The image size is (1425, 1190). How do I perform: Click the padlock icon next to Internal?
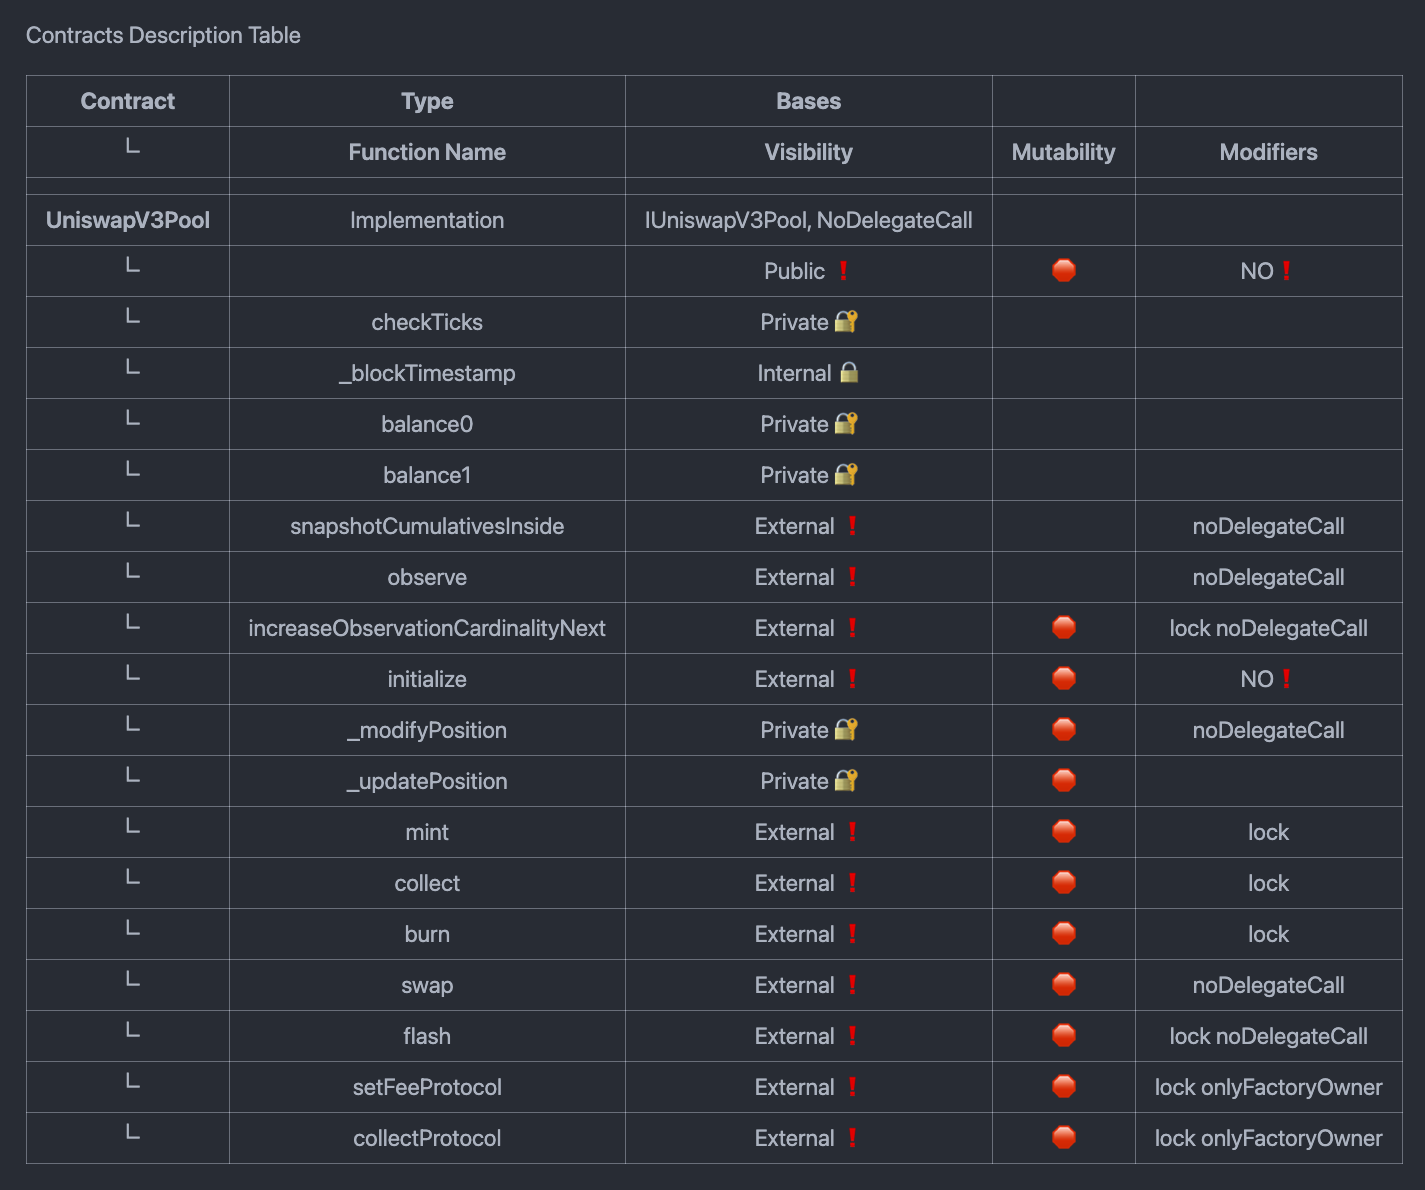click(x=849, y=373)
